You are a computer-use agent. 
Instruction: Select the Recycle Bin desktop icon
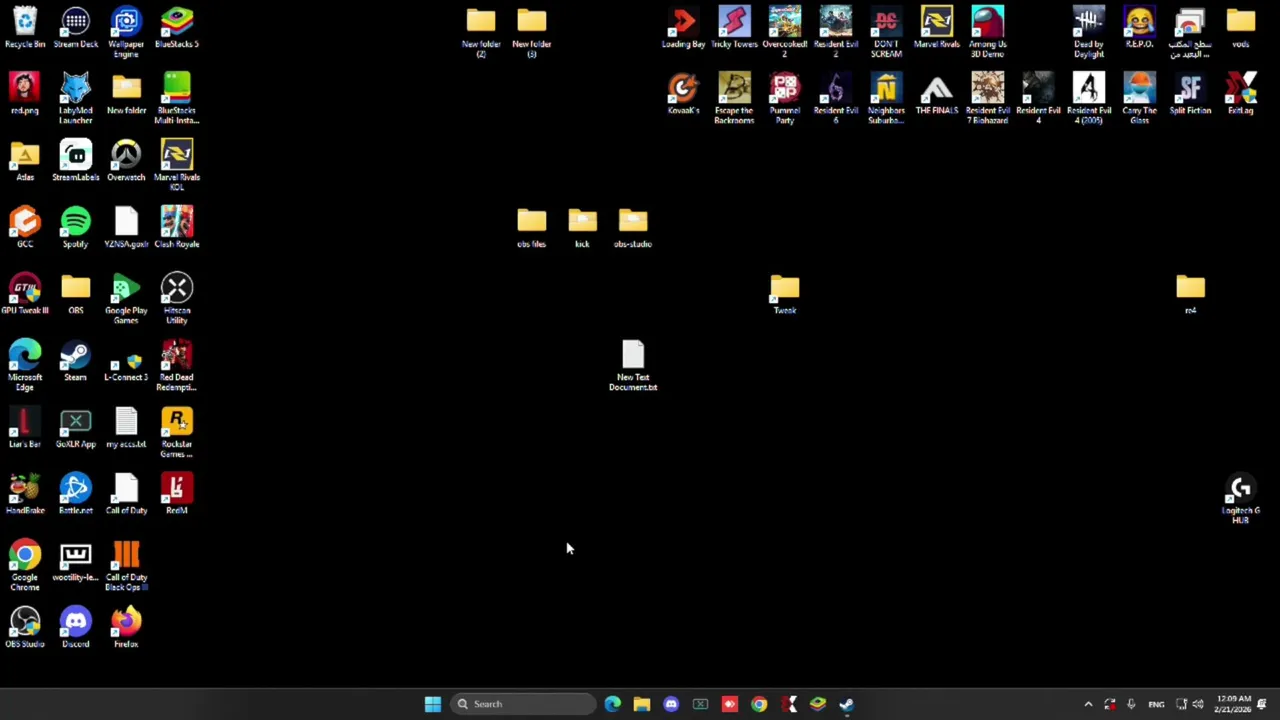(x=25, y=27)
